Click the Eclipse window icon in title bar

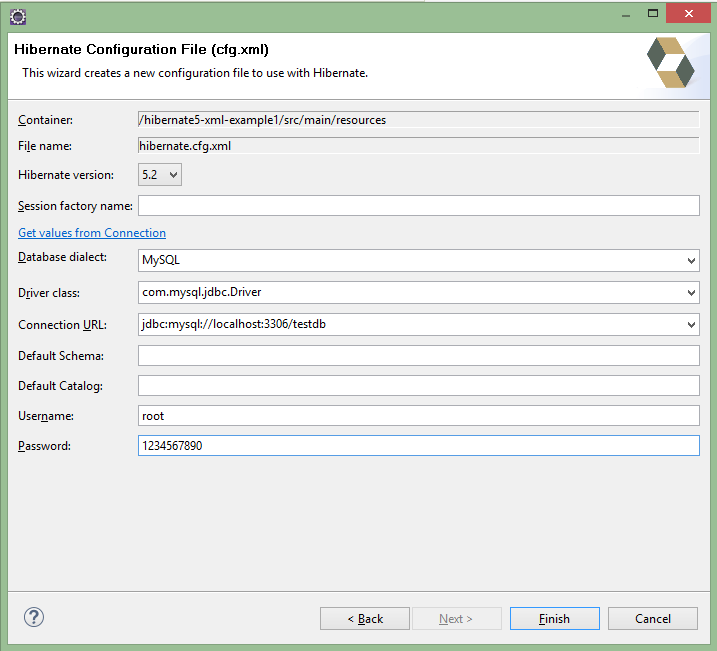click(18, 17)
